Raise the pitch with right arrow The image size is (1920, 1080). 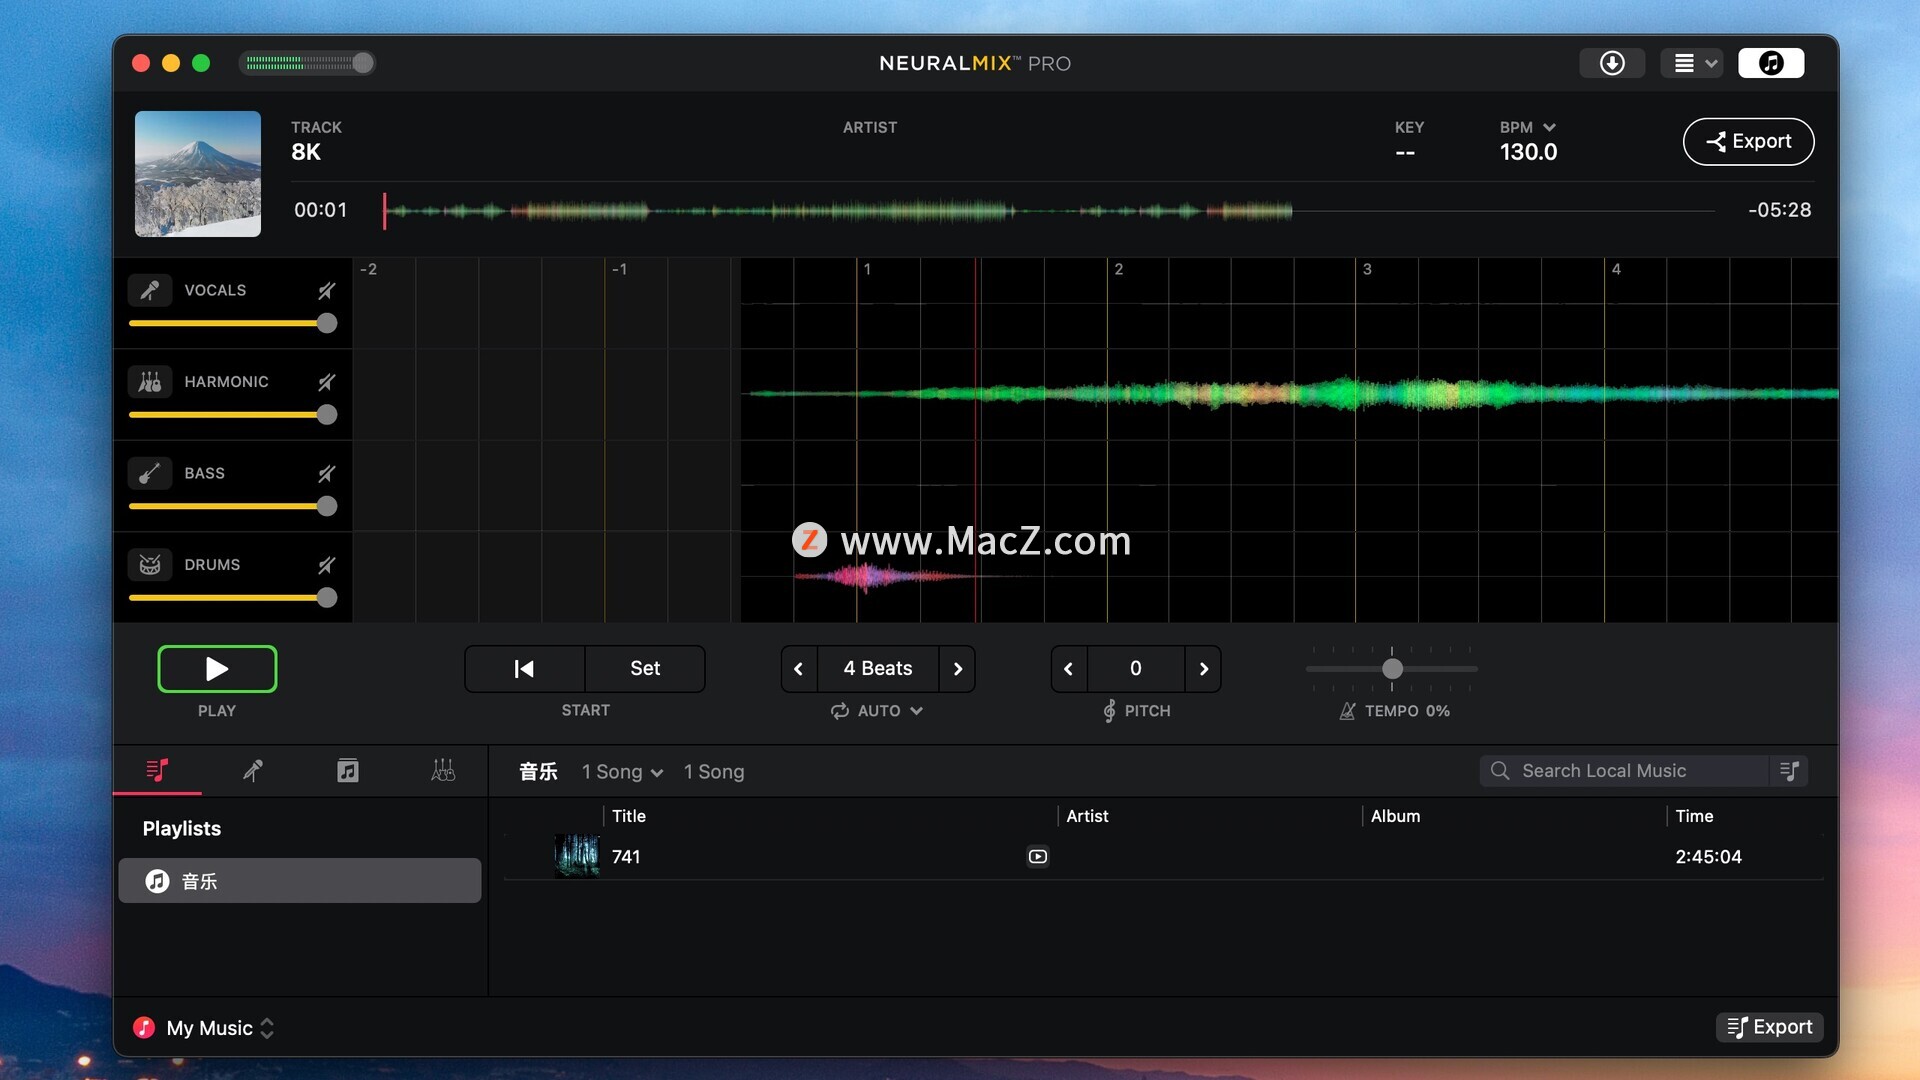(1203, 669)
